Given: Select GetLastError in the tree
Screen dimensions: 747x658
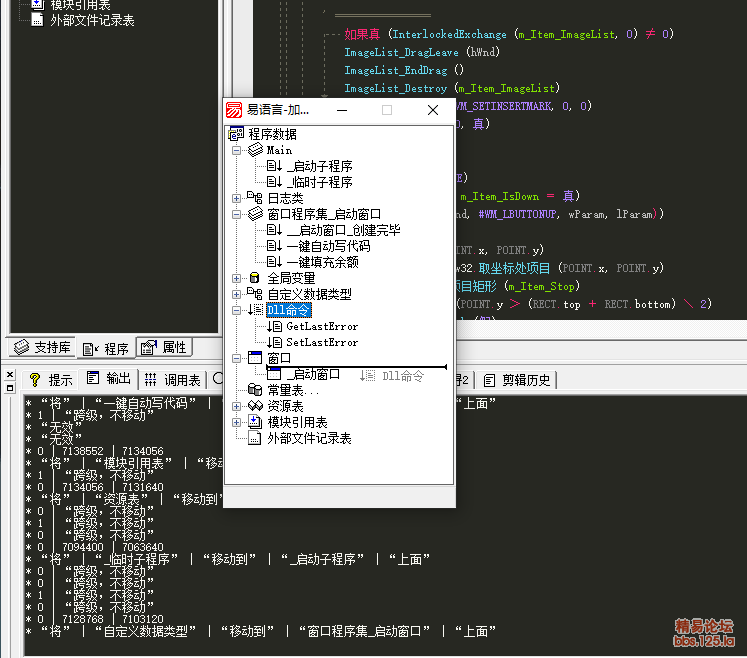Looking at the screenshot, I should [x=321, y=326].
